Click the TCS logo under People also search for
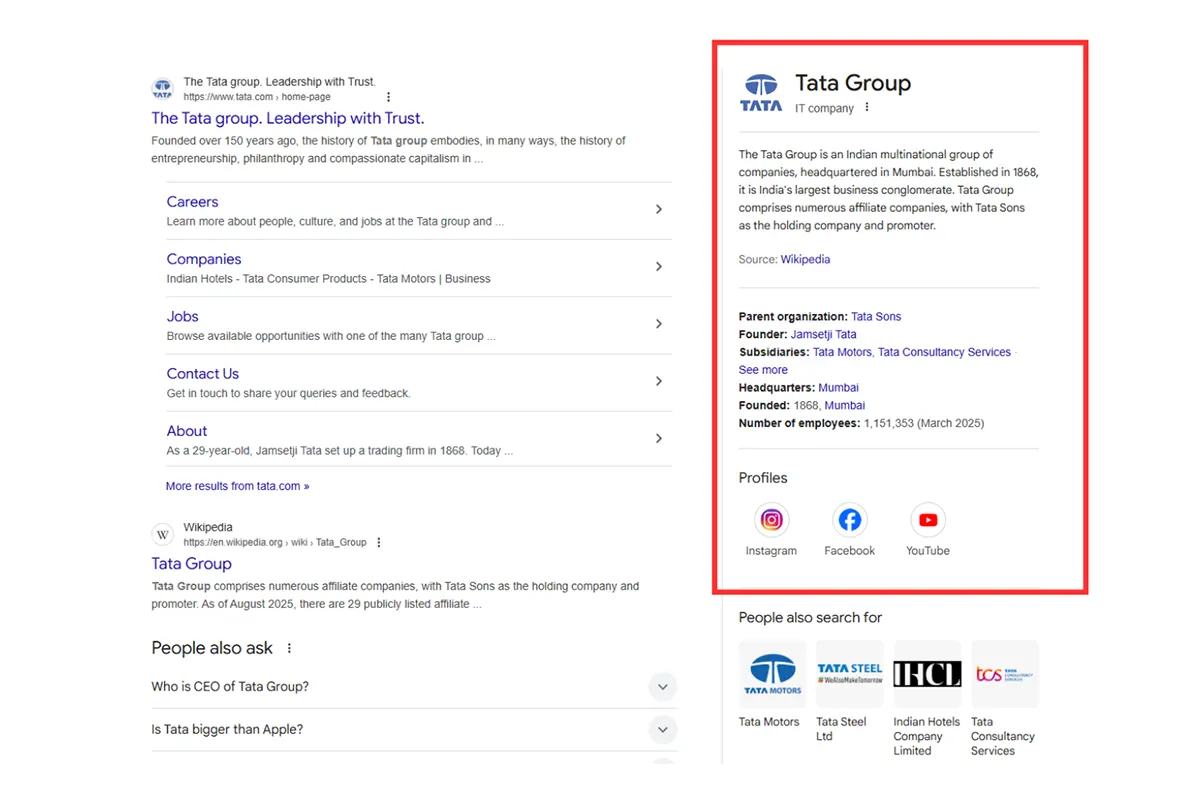The height and width of the screenshot is (800, 1200). pyautogui.click(x=1004, y=673)
